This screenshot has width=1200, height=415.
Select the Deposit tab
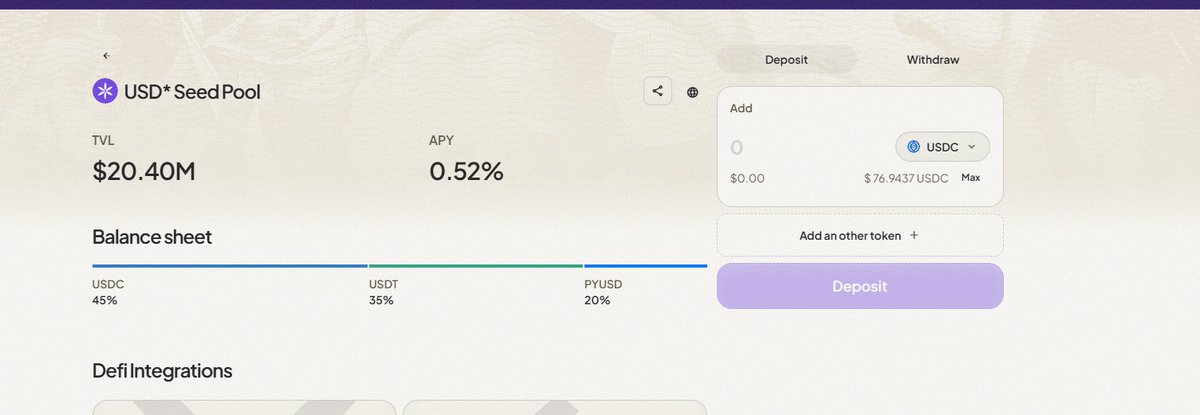click(787, 59)
